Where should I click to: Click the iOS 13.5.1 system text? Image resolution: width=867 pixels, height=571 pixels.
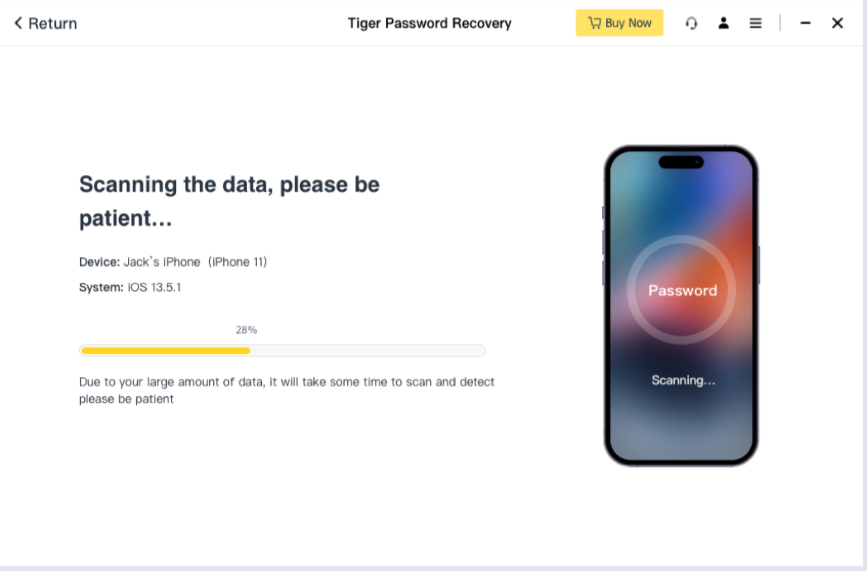click(153, 287)
